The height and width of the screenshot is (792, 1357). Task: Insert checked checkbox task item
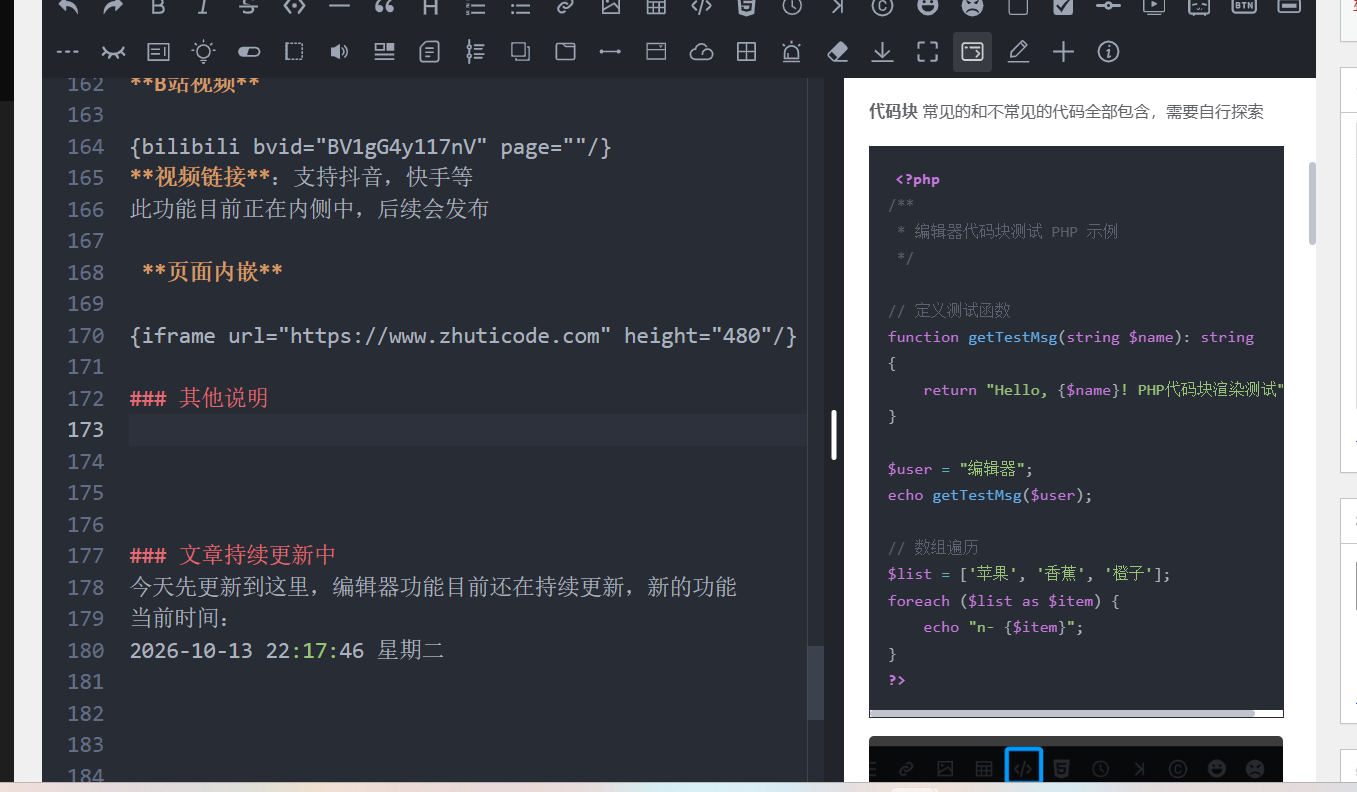tap(1063, 6)
